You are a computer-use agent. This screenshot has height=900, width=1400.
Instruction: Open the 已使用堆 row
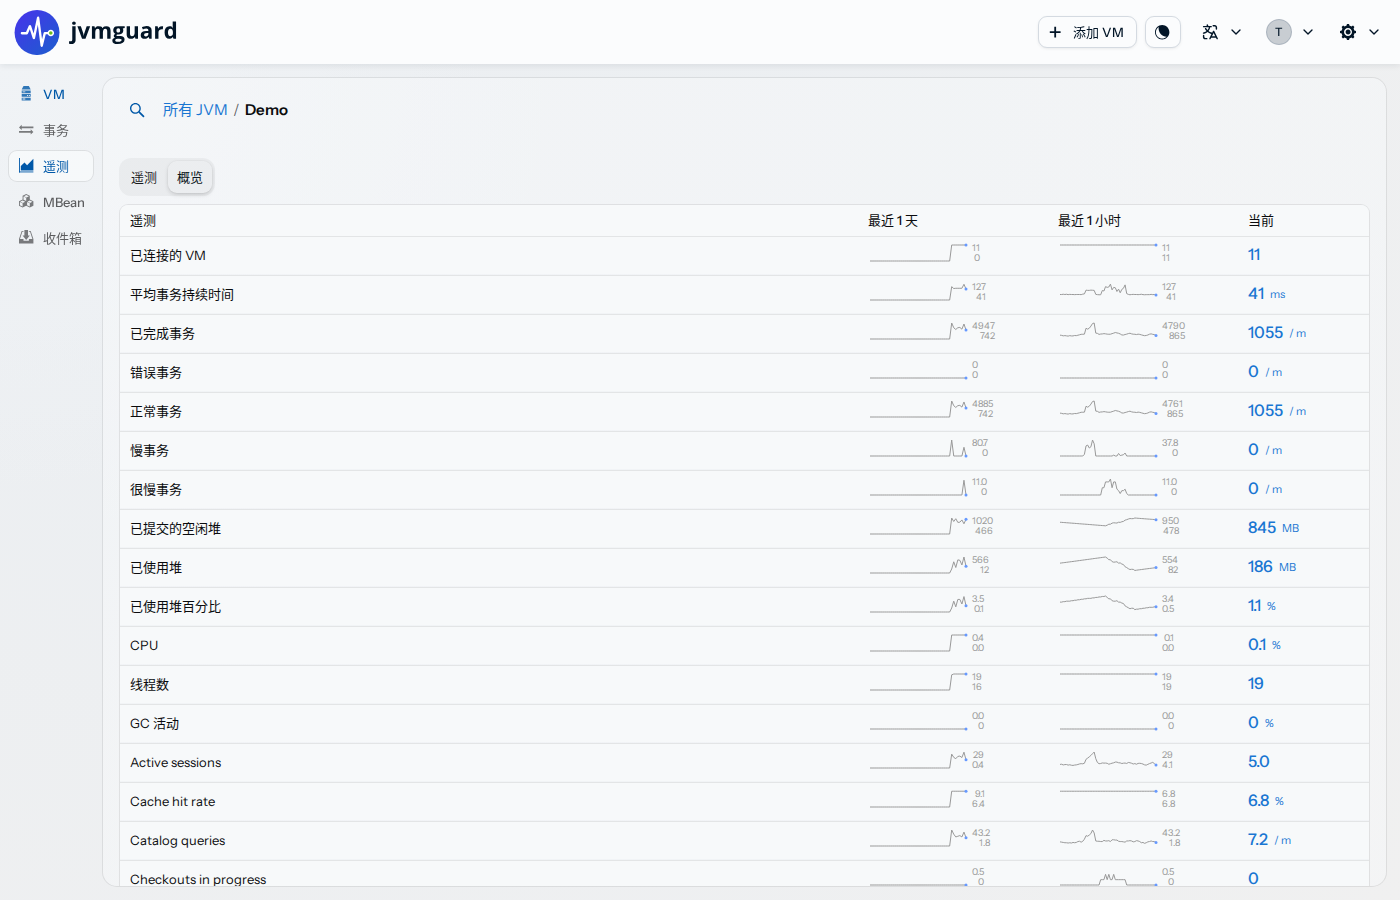[x=745, y=568]
